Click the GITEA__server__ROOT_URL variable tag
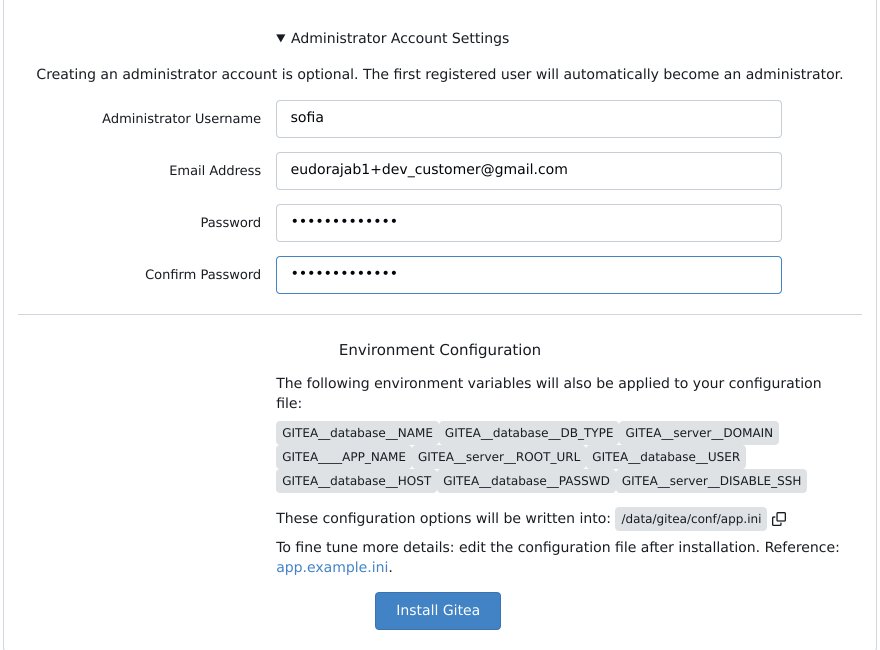The height and width of the screenshot is (650, 880). [499, 457]
